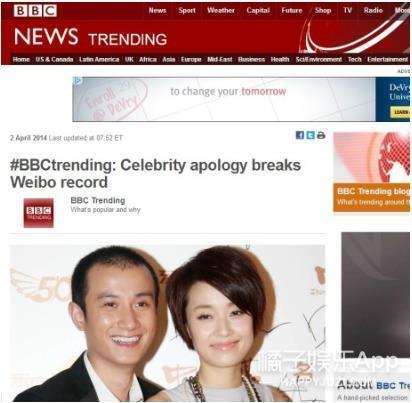Open the BBC Trending author link
Image resolution: width=412 pixels, height=403 pixels.
click(98, 200)
